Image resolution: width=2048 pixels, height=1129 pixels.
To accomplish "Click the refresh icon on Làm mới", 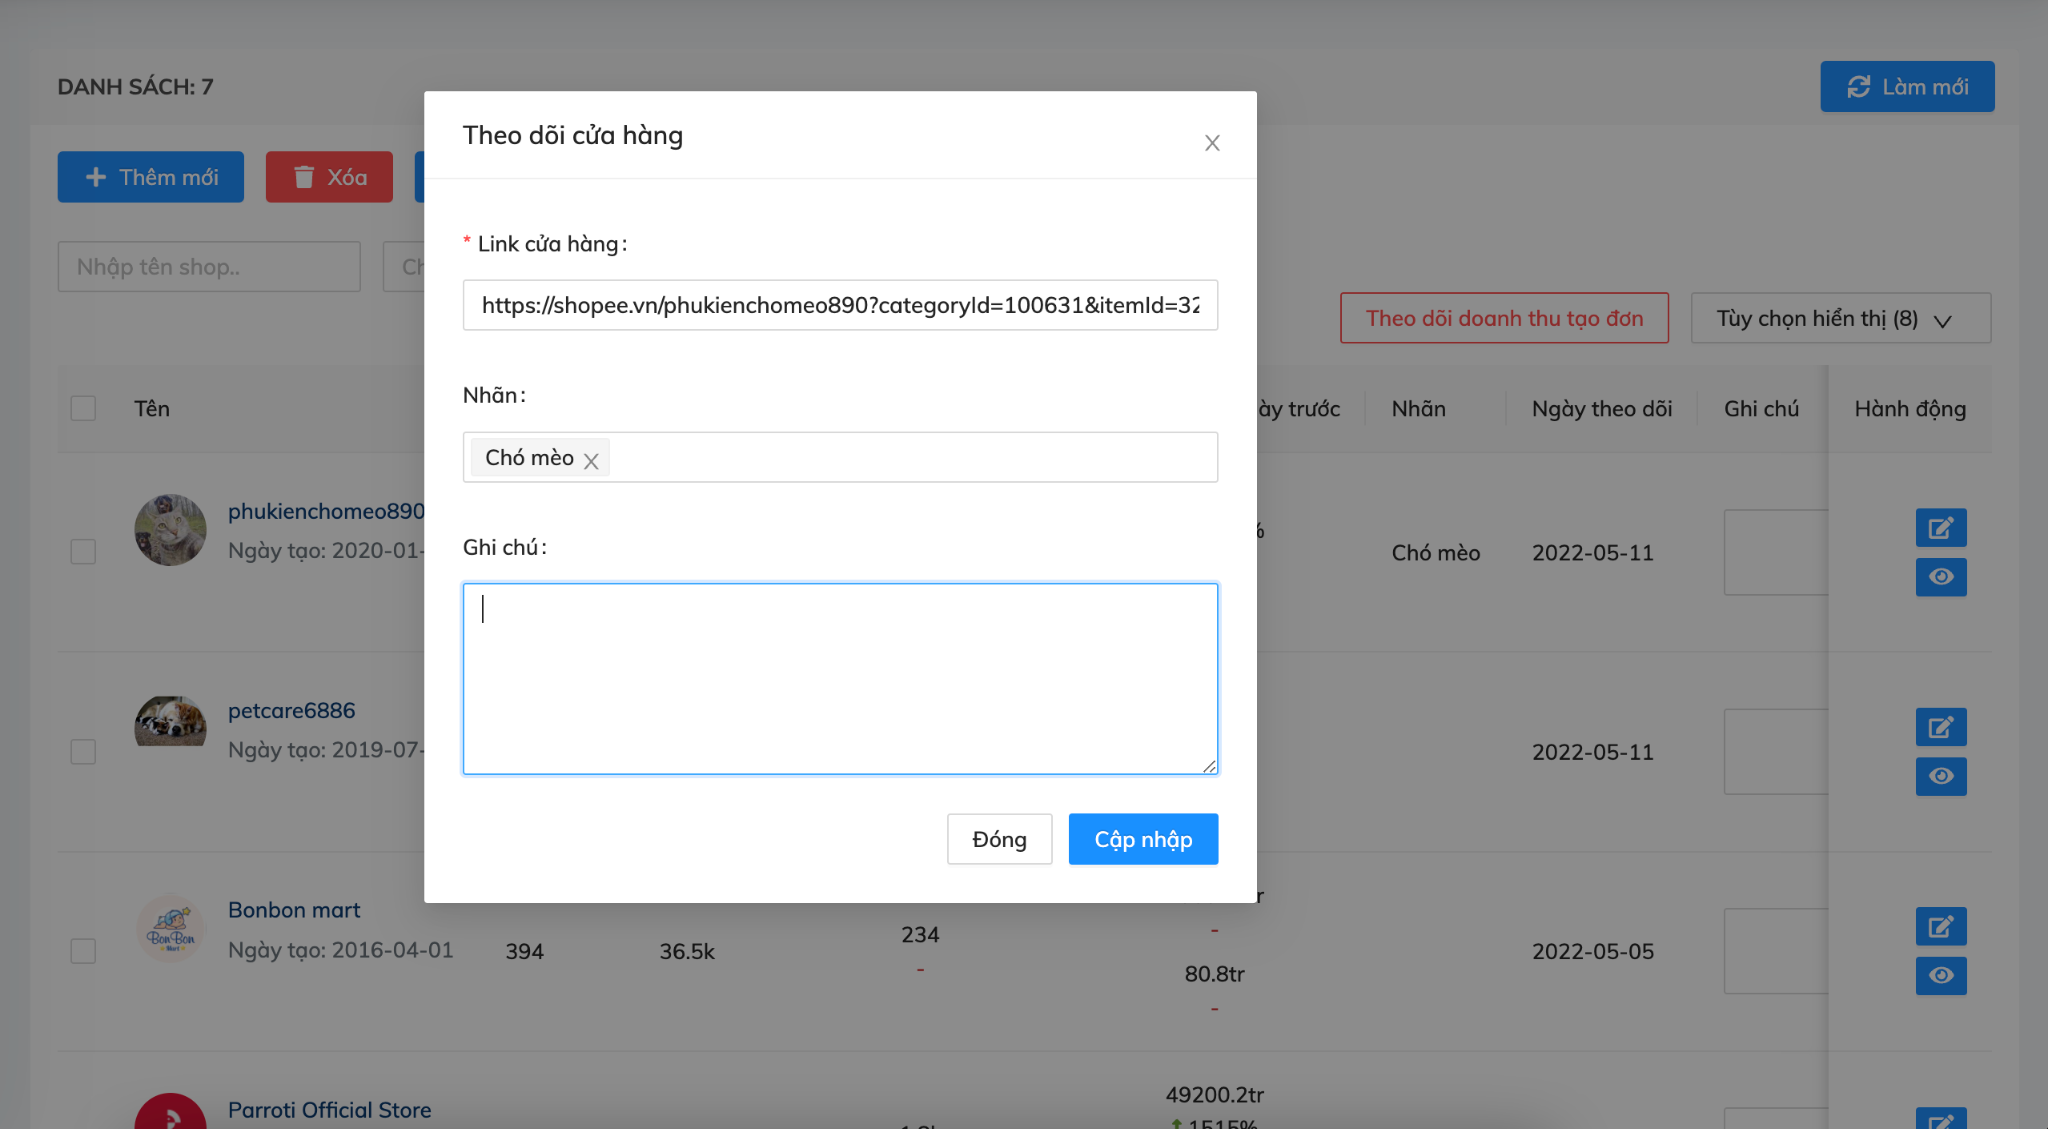I will coord(1858,86).
